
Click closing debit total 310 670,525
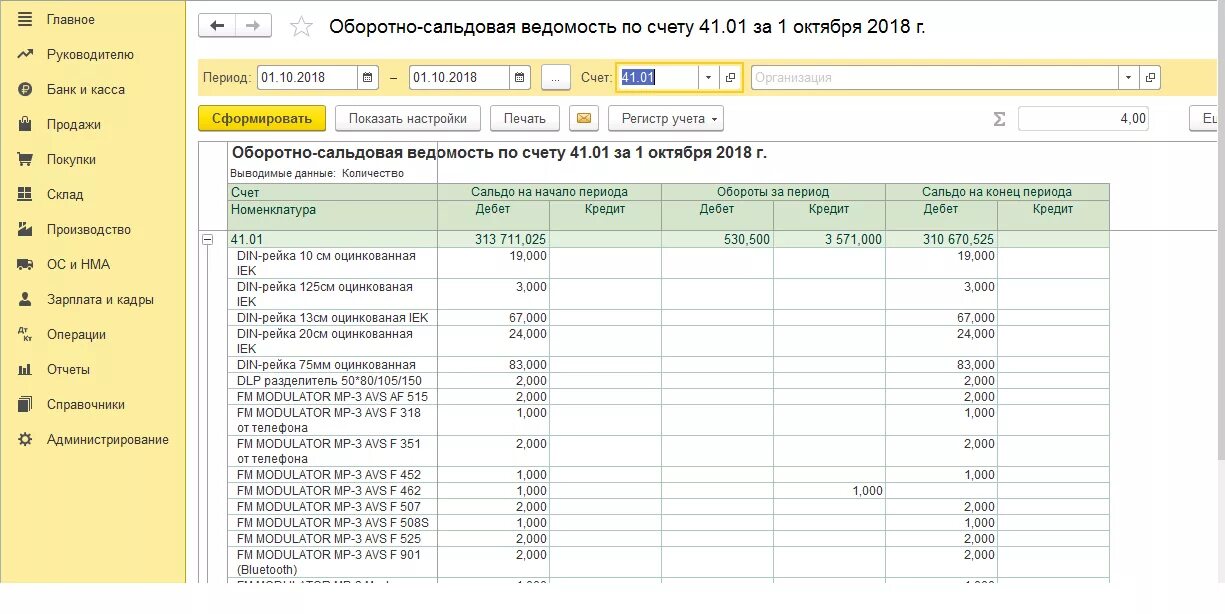click(x=958, y=240)
